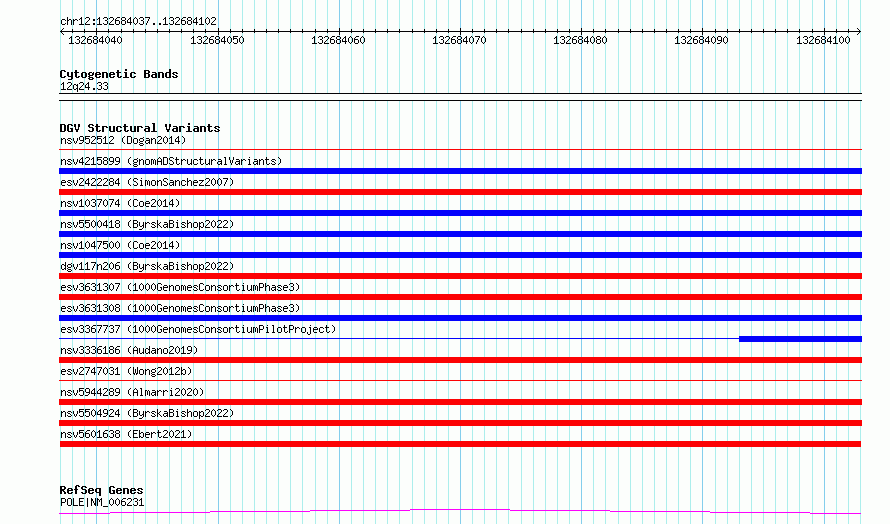
Task: Click the red bar for nsv5504924
Action: pyautogui.click(x=460, y=423)
